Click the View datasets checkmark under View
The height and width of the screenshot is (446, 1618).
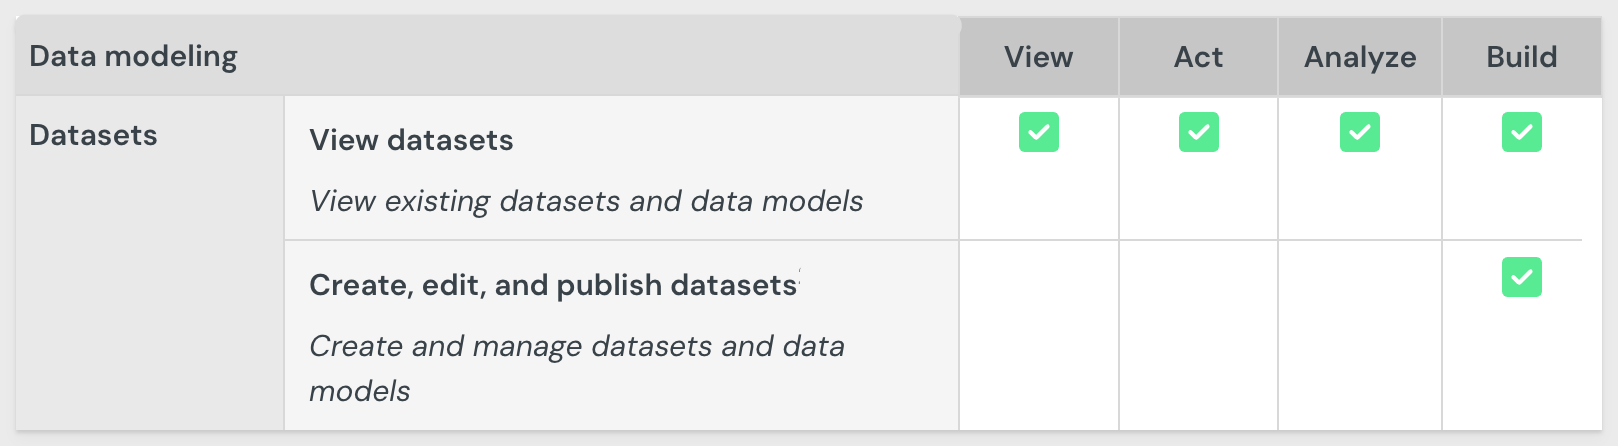click(1038, 132)
